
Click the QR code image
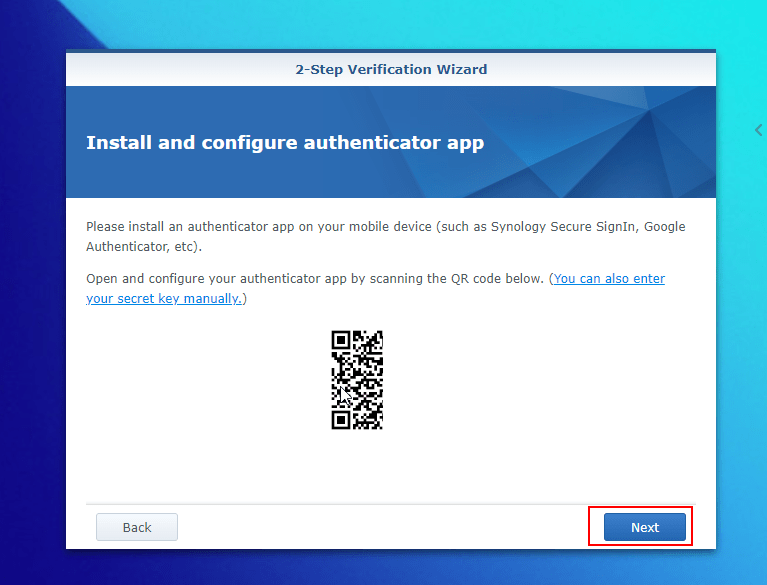point(357,380)
